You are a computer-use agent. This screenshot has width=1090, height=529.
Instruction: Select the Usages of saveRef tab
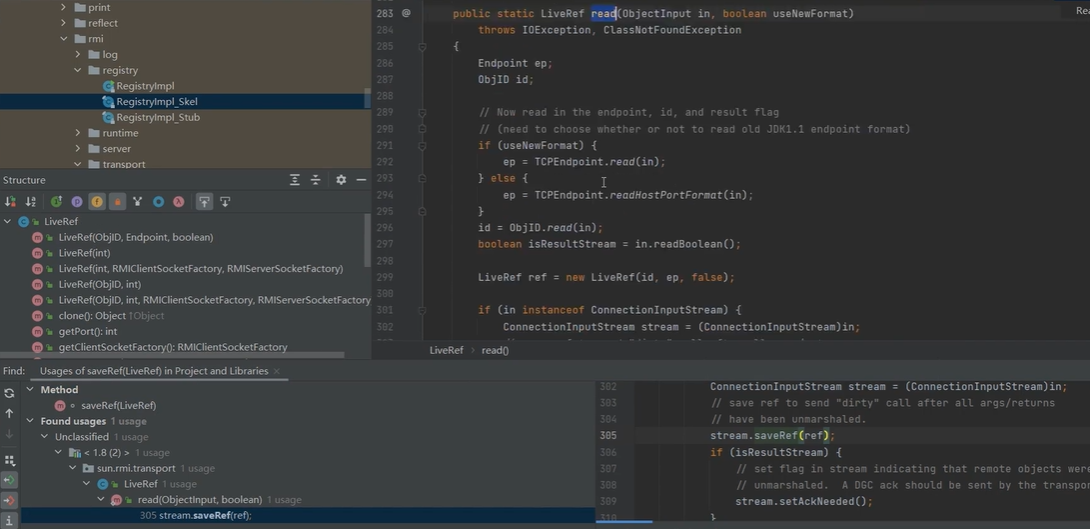(x=153, y=371)
